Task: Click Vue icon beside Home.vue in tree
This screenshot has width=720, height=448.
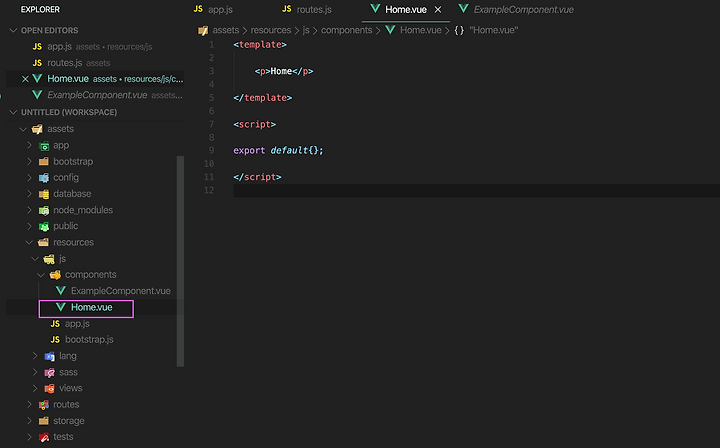Action: click(61, 307)
